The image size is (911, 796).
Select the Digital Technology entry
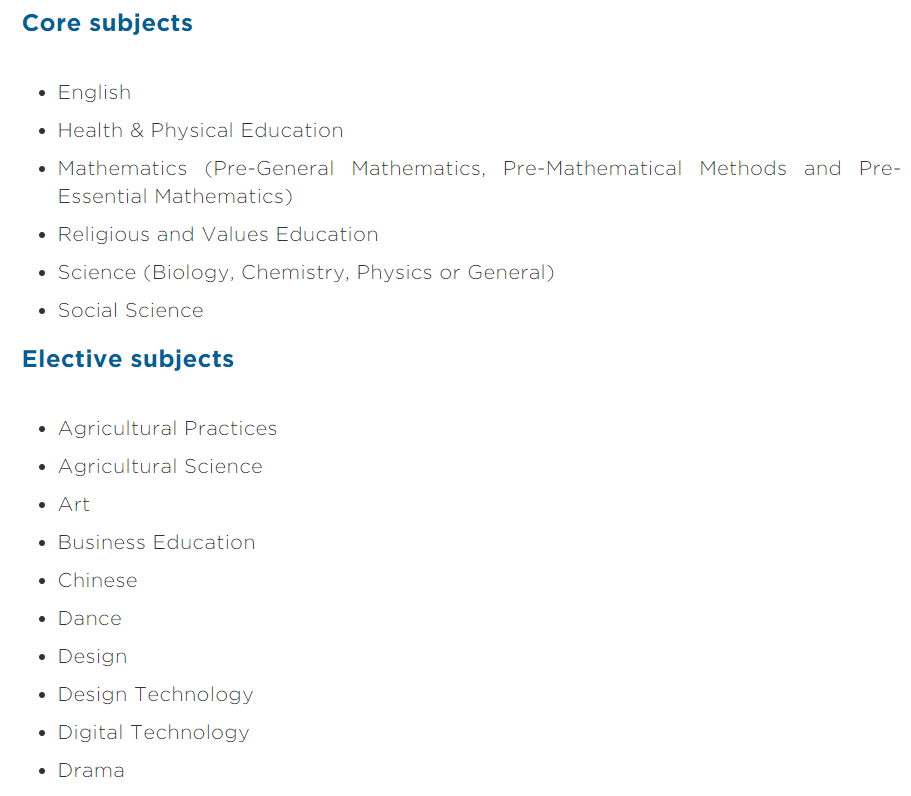coord(153,733)
